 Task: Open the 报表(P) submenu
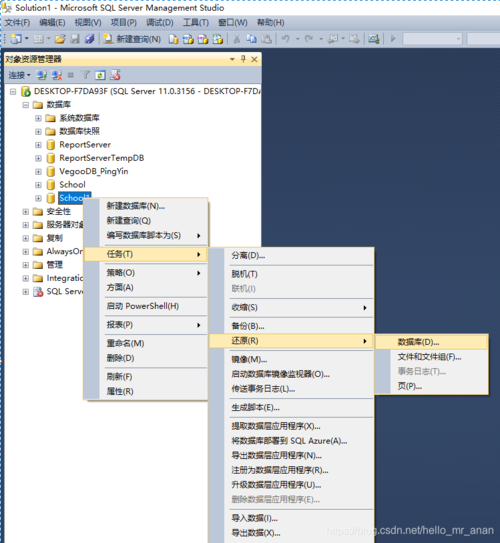click(x=146, y=325)
